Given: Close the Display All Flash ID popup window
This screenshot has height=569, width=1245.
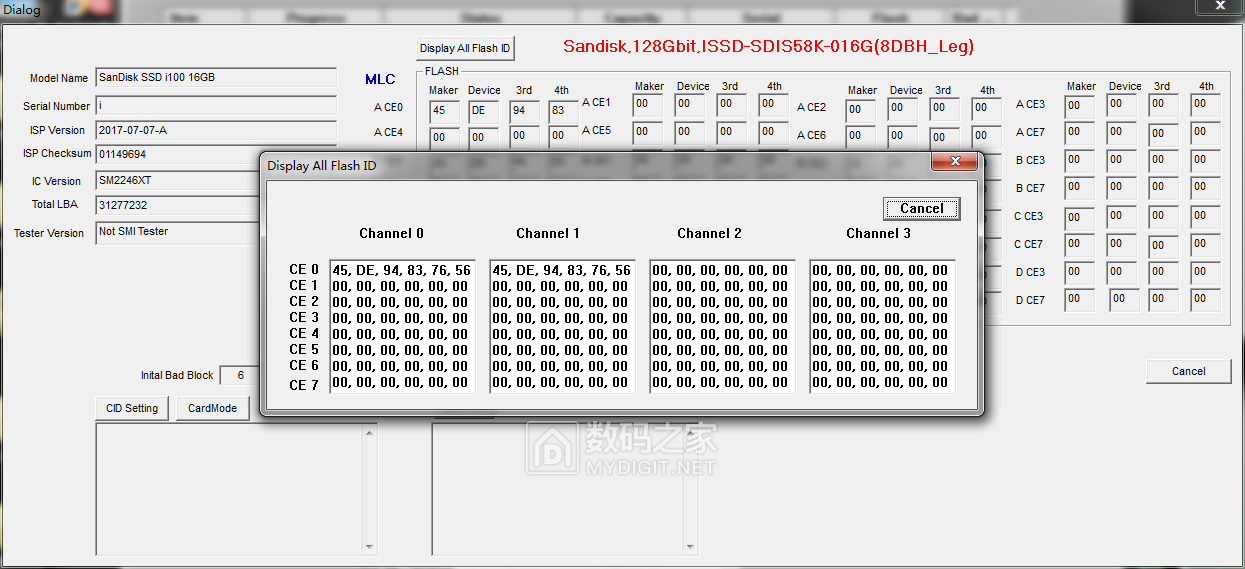Looking at the screenshot, I should tap(955, 162).
